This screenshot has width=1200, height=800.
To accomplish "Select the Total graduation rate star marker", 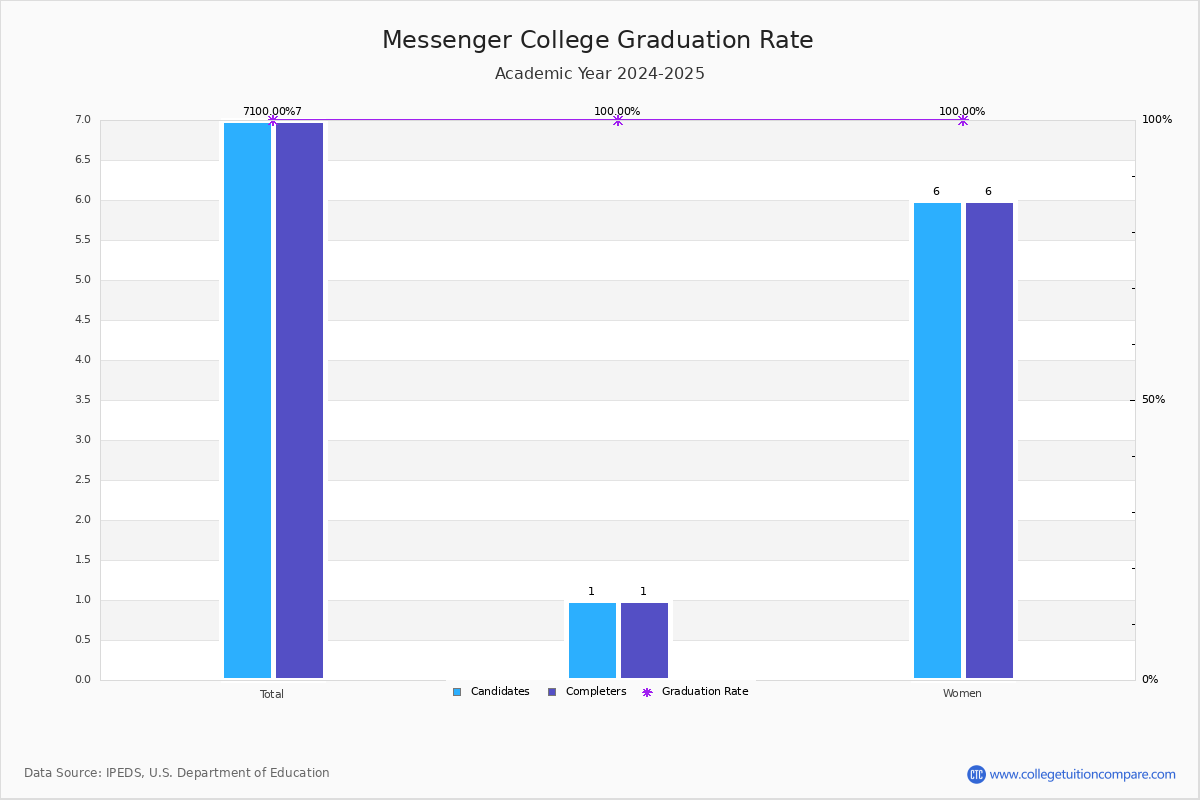I will point(272,120).
